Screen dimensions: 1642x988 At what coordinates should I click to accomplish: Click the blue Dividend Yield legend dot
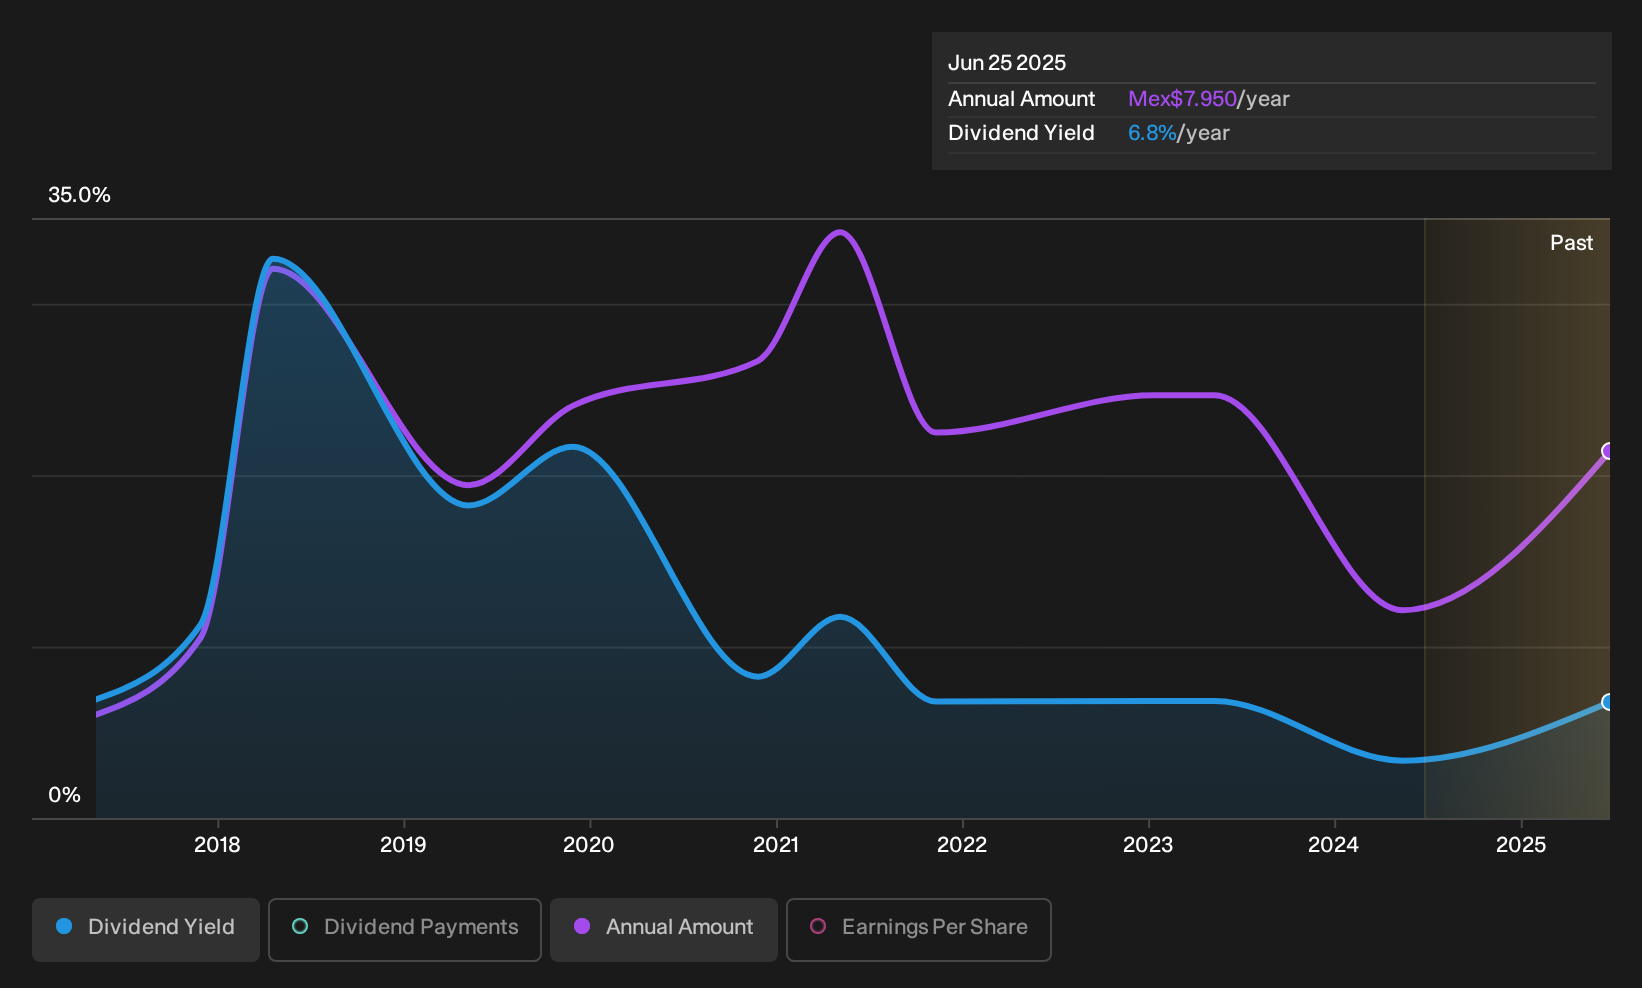click(x=64, y=927)
